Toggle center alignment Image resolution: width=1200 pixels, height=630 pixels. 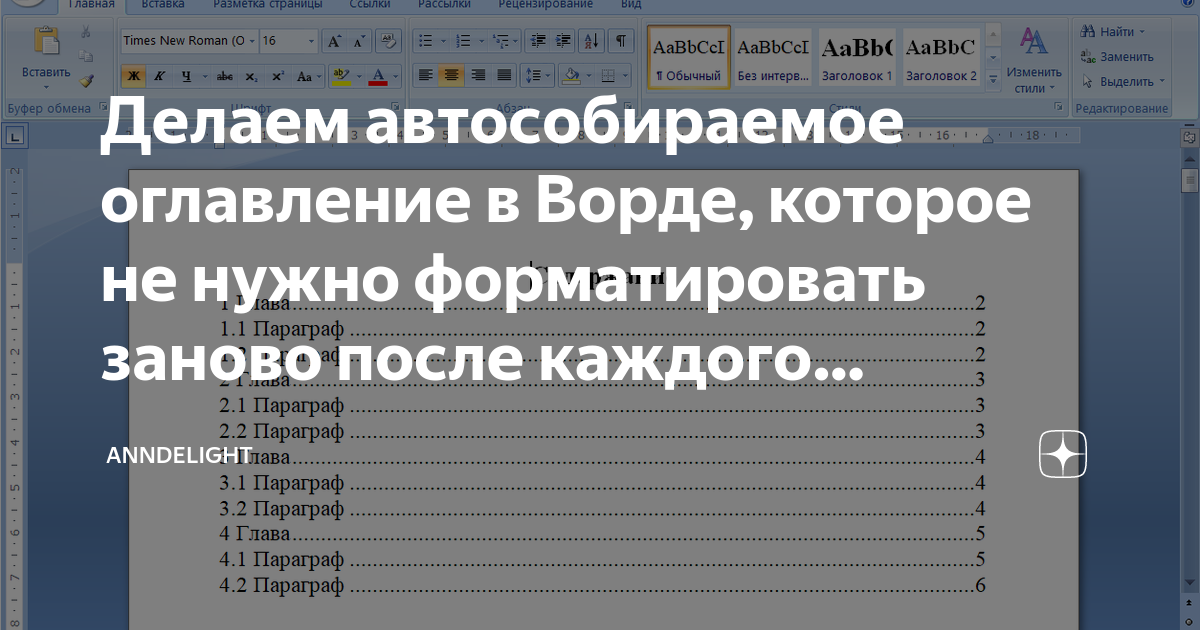pyautogui.click(x=452, y=76)
